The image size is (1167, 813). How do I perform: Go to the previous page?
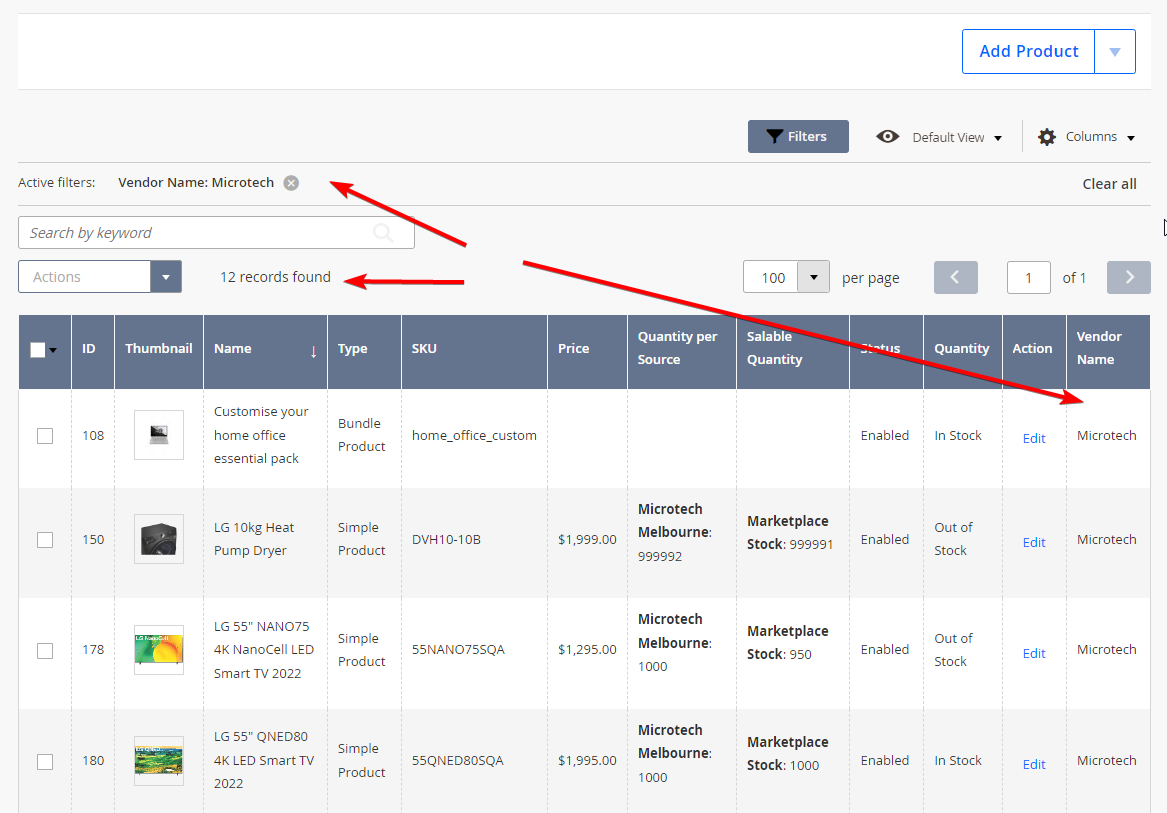click(x=956, y=277)
